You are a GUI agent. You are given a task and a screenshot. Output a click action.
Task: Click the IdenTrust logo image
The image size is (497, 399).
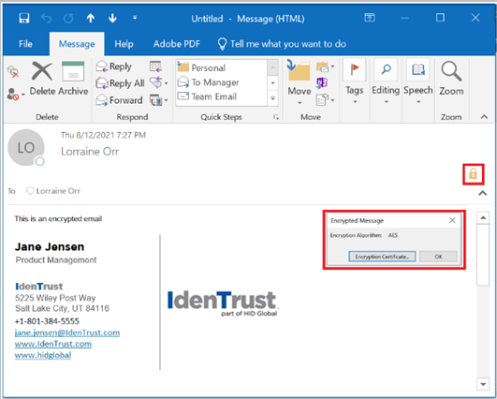pos(223,303)
